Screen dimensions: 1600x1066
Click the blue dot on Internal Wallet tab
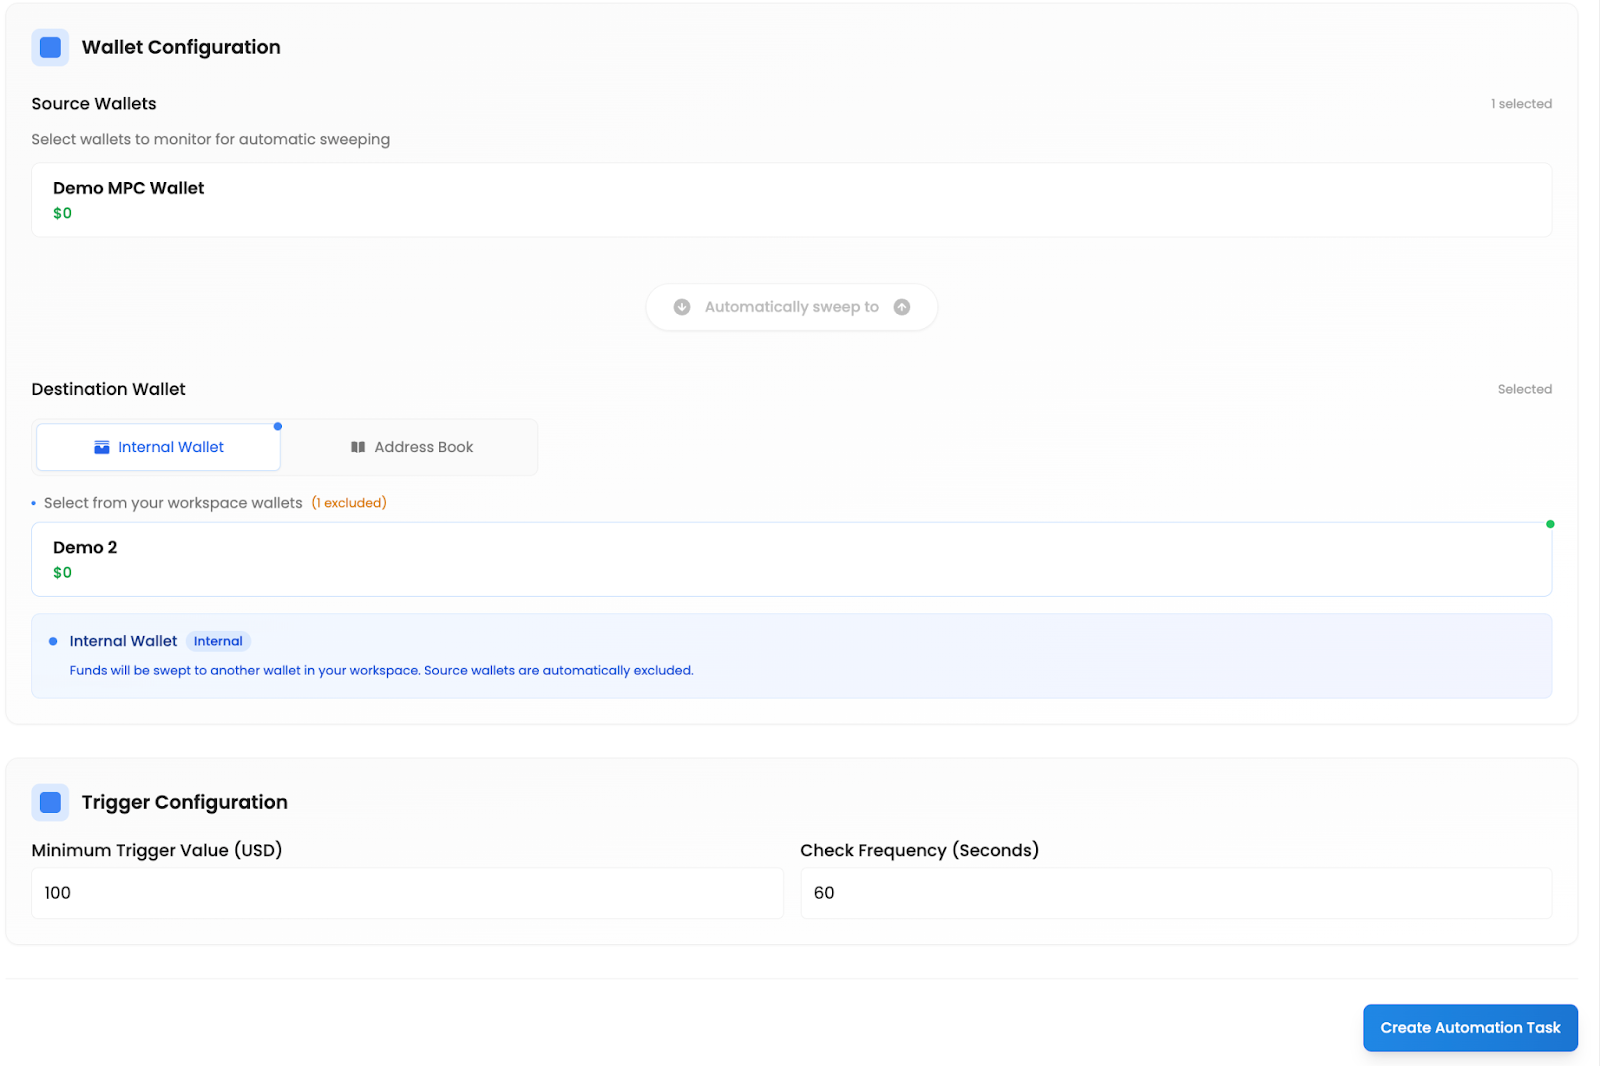click(277, 425)
